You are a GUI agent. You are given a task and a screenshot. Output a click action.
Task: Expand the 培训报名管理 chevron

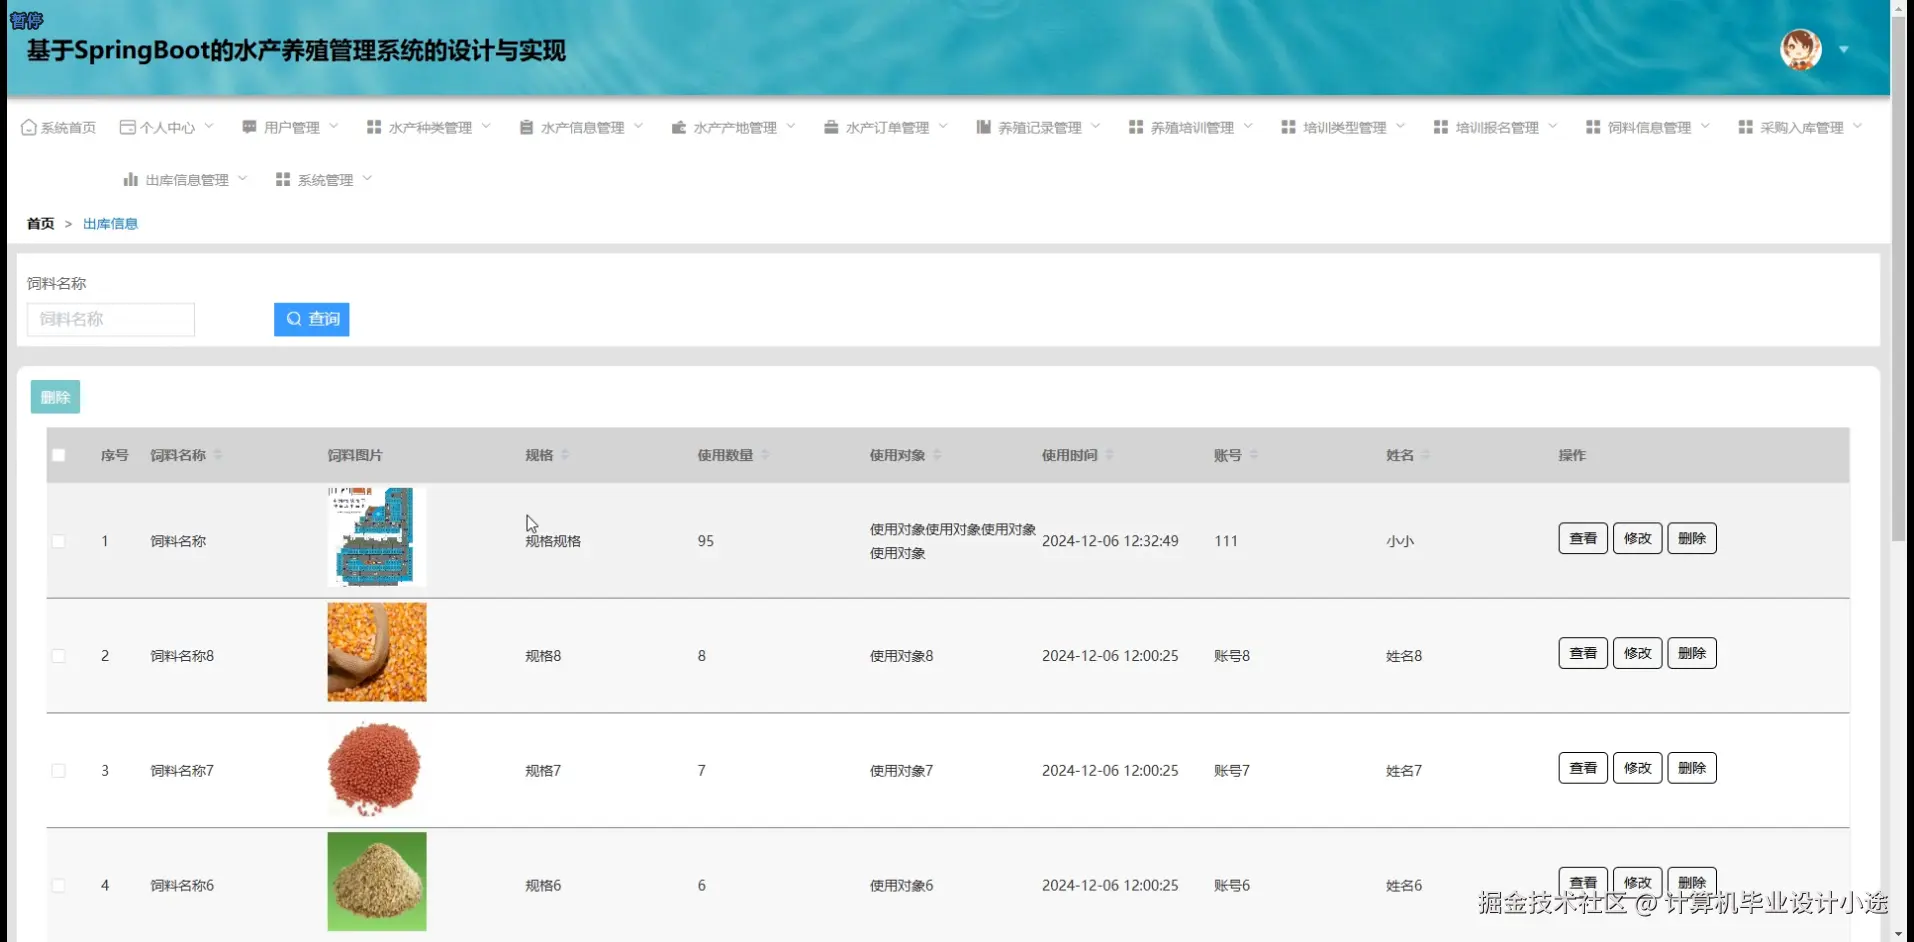click(x=1553, y=126)
